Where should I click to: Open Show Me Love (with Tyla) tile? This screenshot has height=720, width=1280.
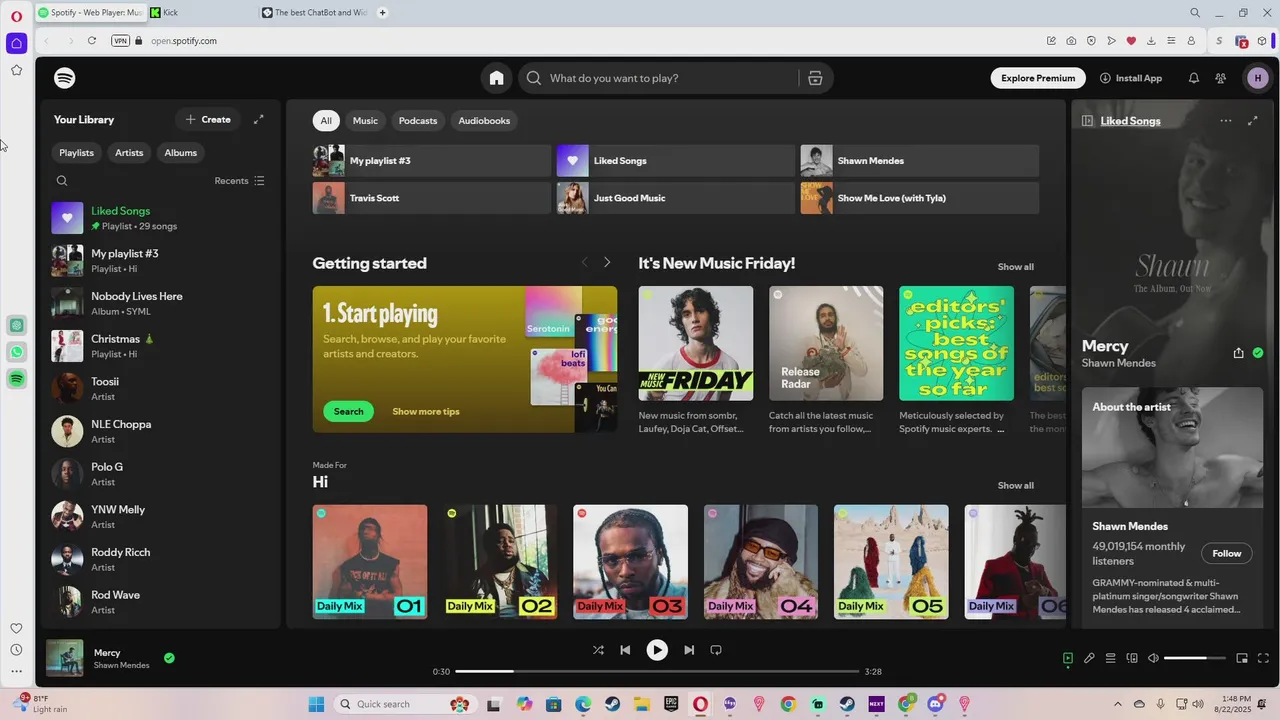[x=920, y=198]
